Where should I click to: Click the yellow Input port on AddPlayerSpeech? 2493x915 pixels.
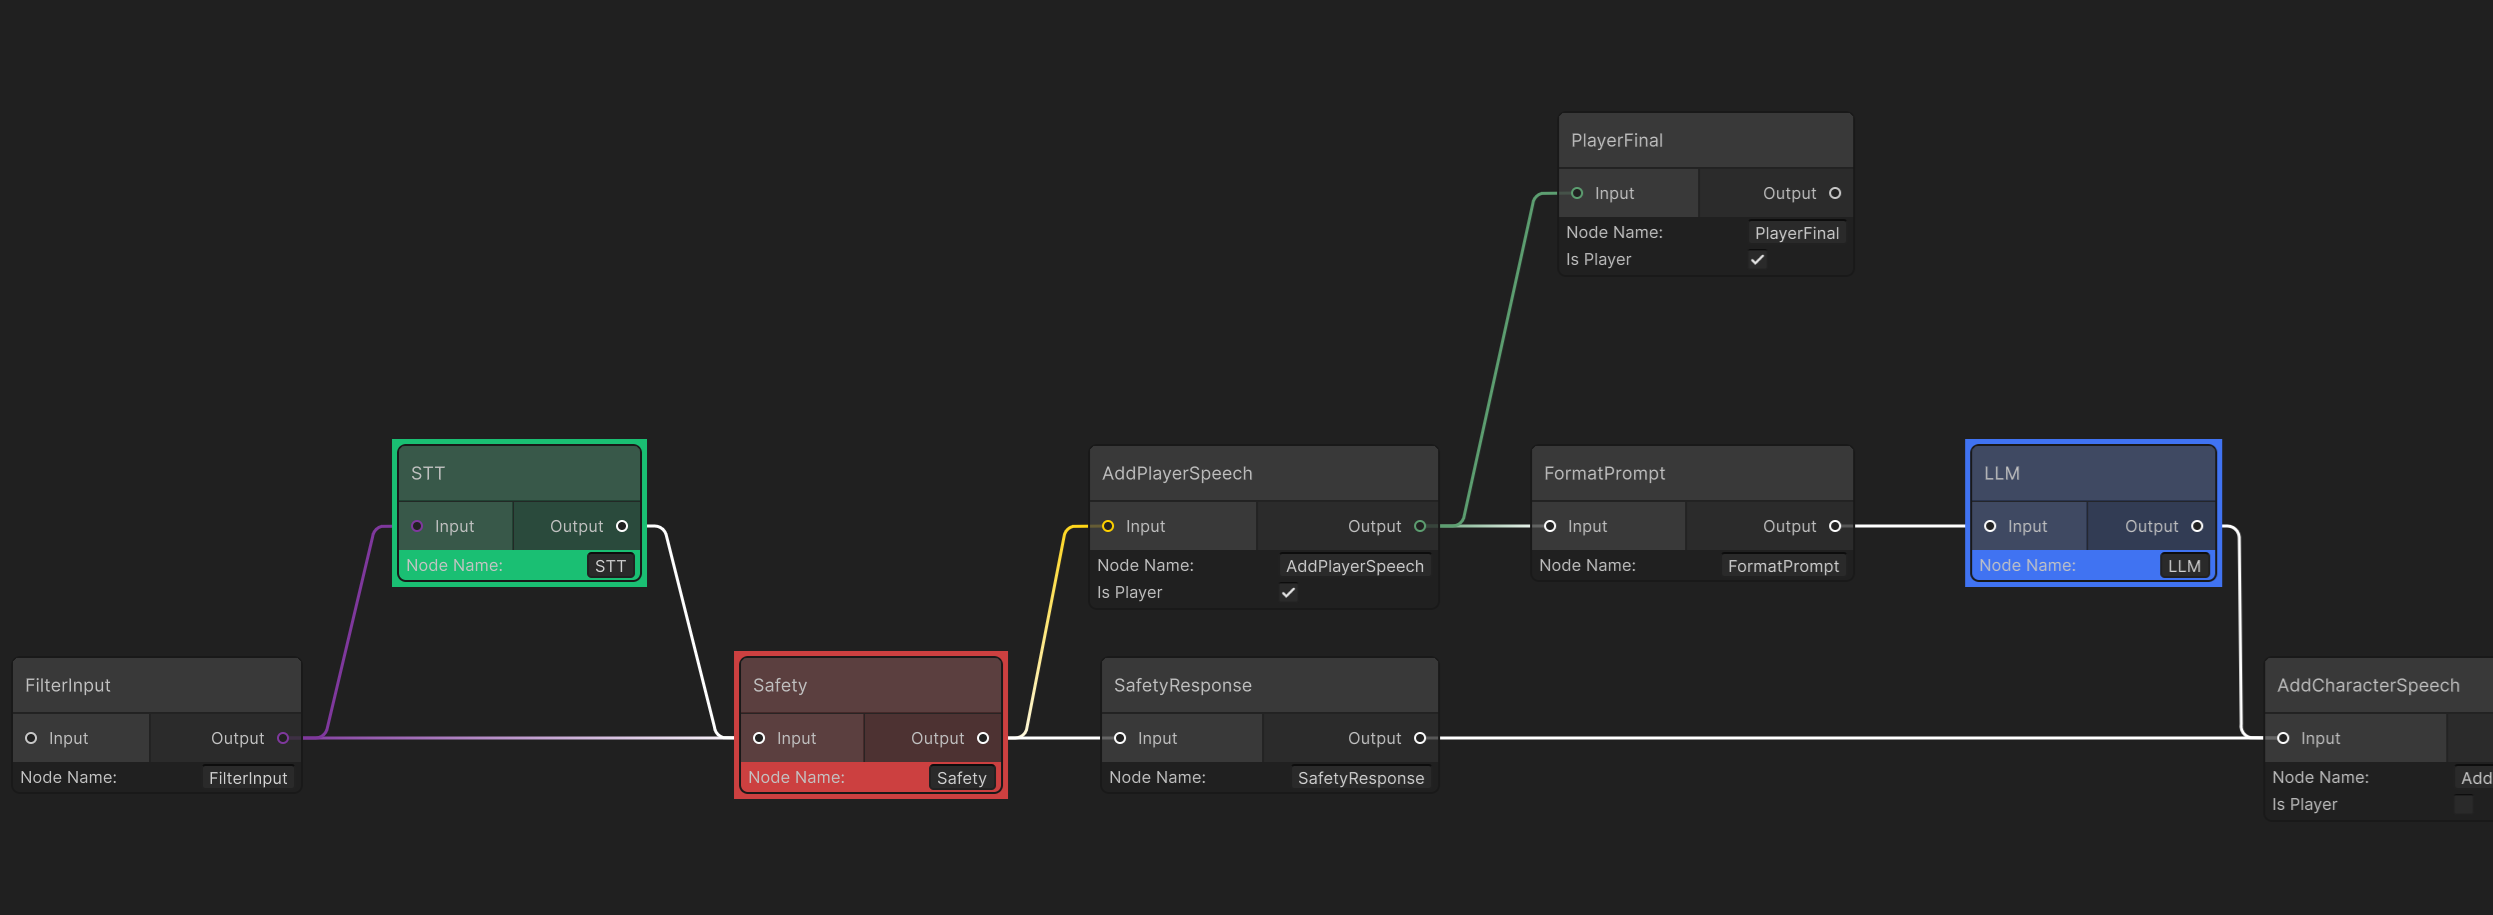click(x=1108, y=525)
